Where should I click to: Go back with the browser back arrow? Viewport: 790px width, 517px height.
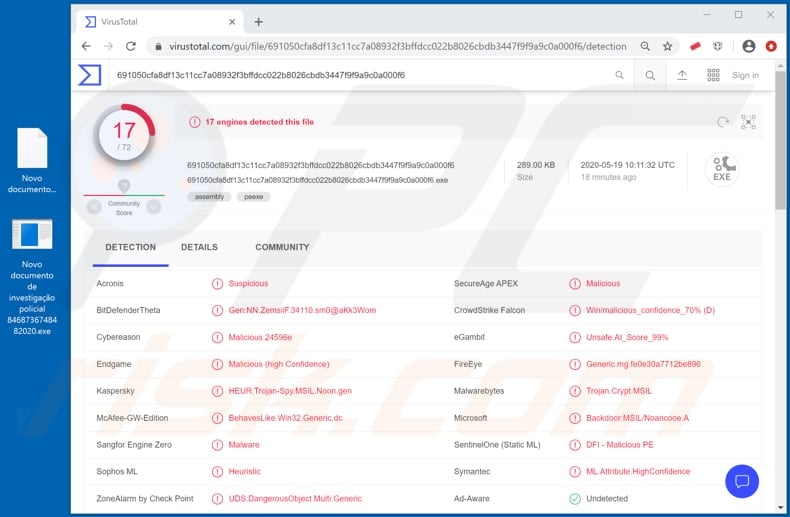86,46
